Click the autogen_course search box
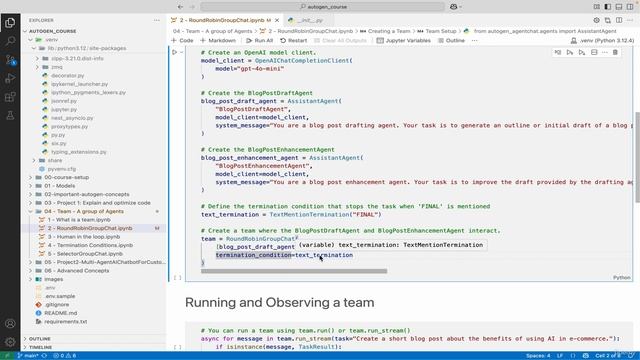The width and height of the screenshot is (640, 360). pyautogui.click(x=322, y=7)
